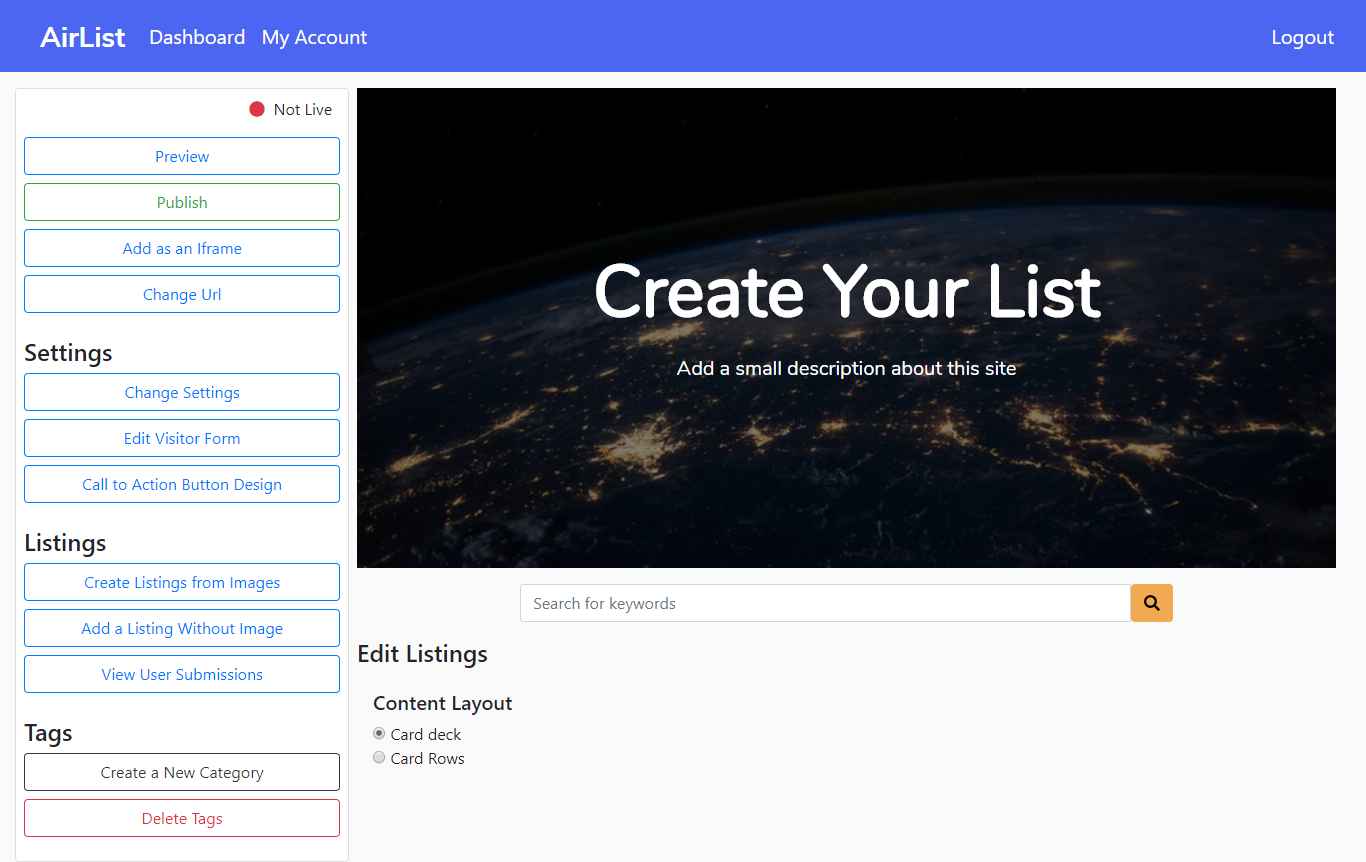The width and height of the screenshot is (1366, 862).
Task: Open Change Settings
Action: 181,392
